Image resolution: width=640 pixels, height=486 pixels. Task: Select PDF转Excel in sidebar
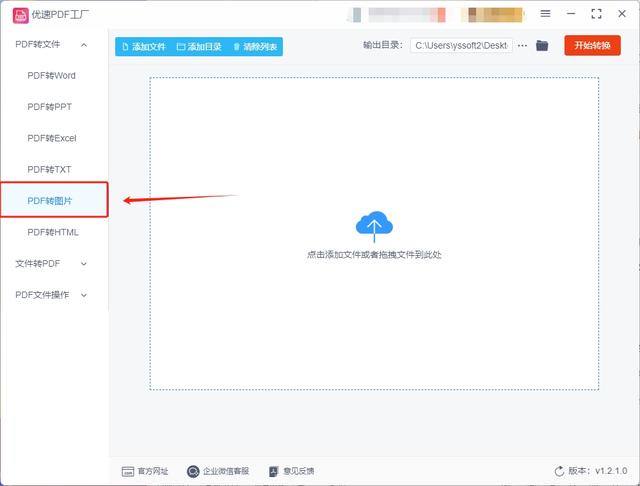tap(52, 138)
